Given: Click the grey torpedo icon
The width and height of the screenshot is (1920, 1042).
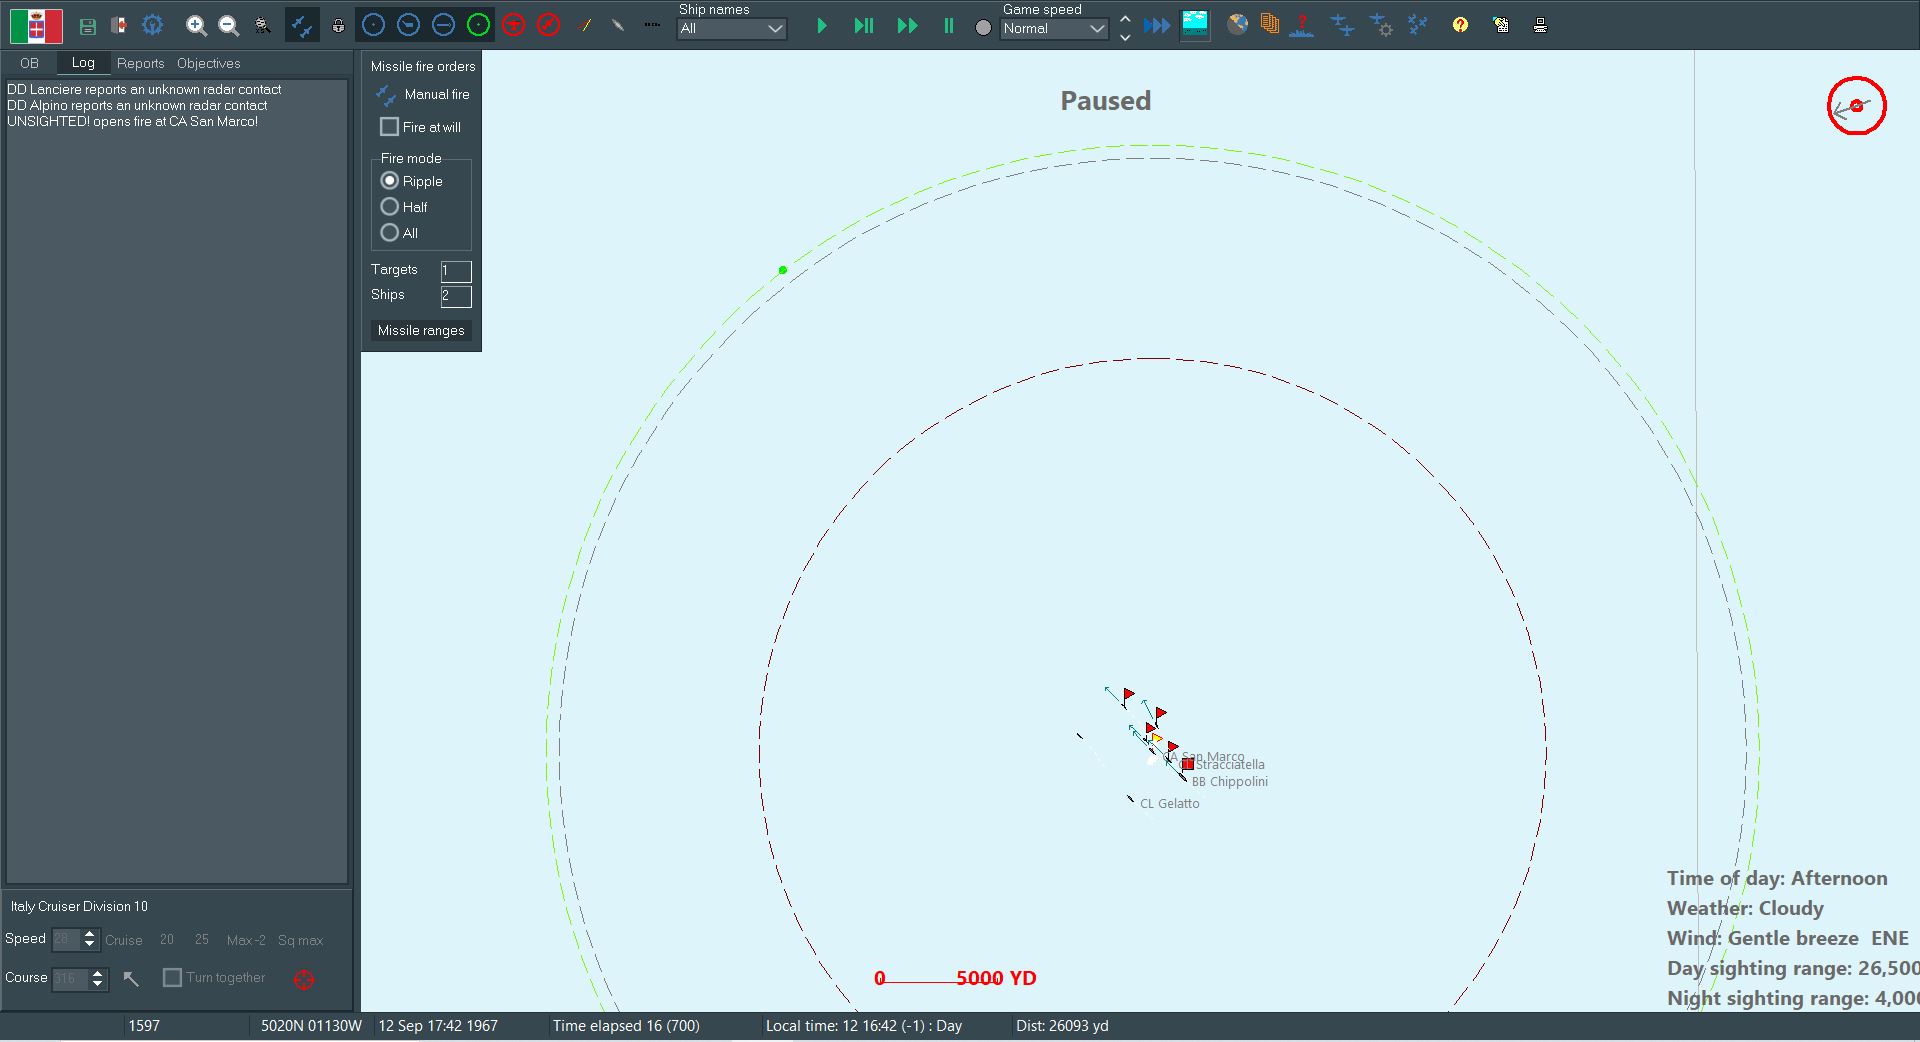Looking at the screenshot, I should pos(618,26).
